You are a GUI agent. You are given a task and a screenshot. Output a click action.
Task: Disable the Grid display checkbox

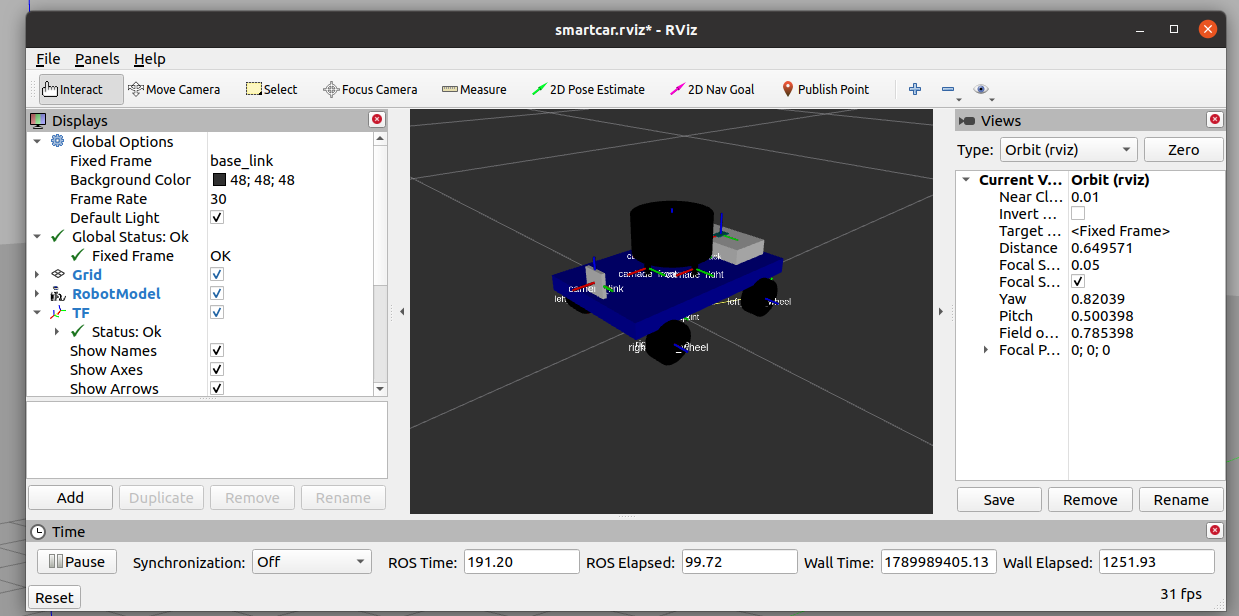[x=217, y=275]
